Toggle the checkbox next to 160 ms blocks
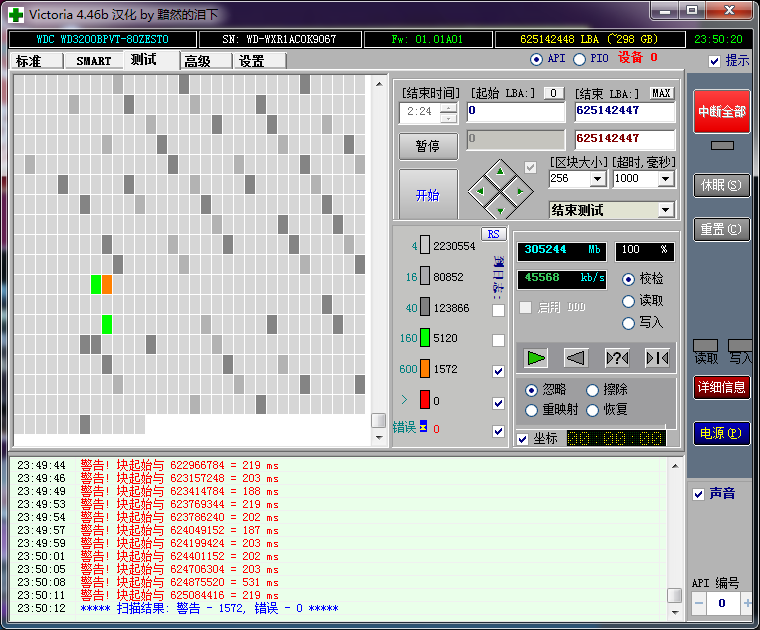The height and width of the screenshot is (630, 760). tap(498, 340)
